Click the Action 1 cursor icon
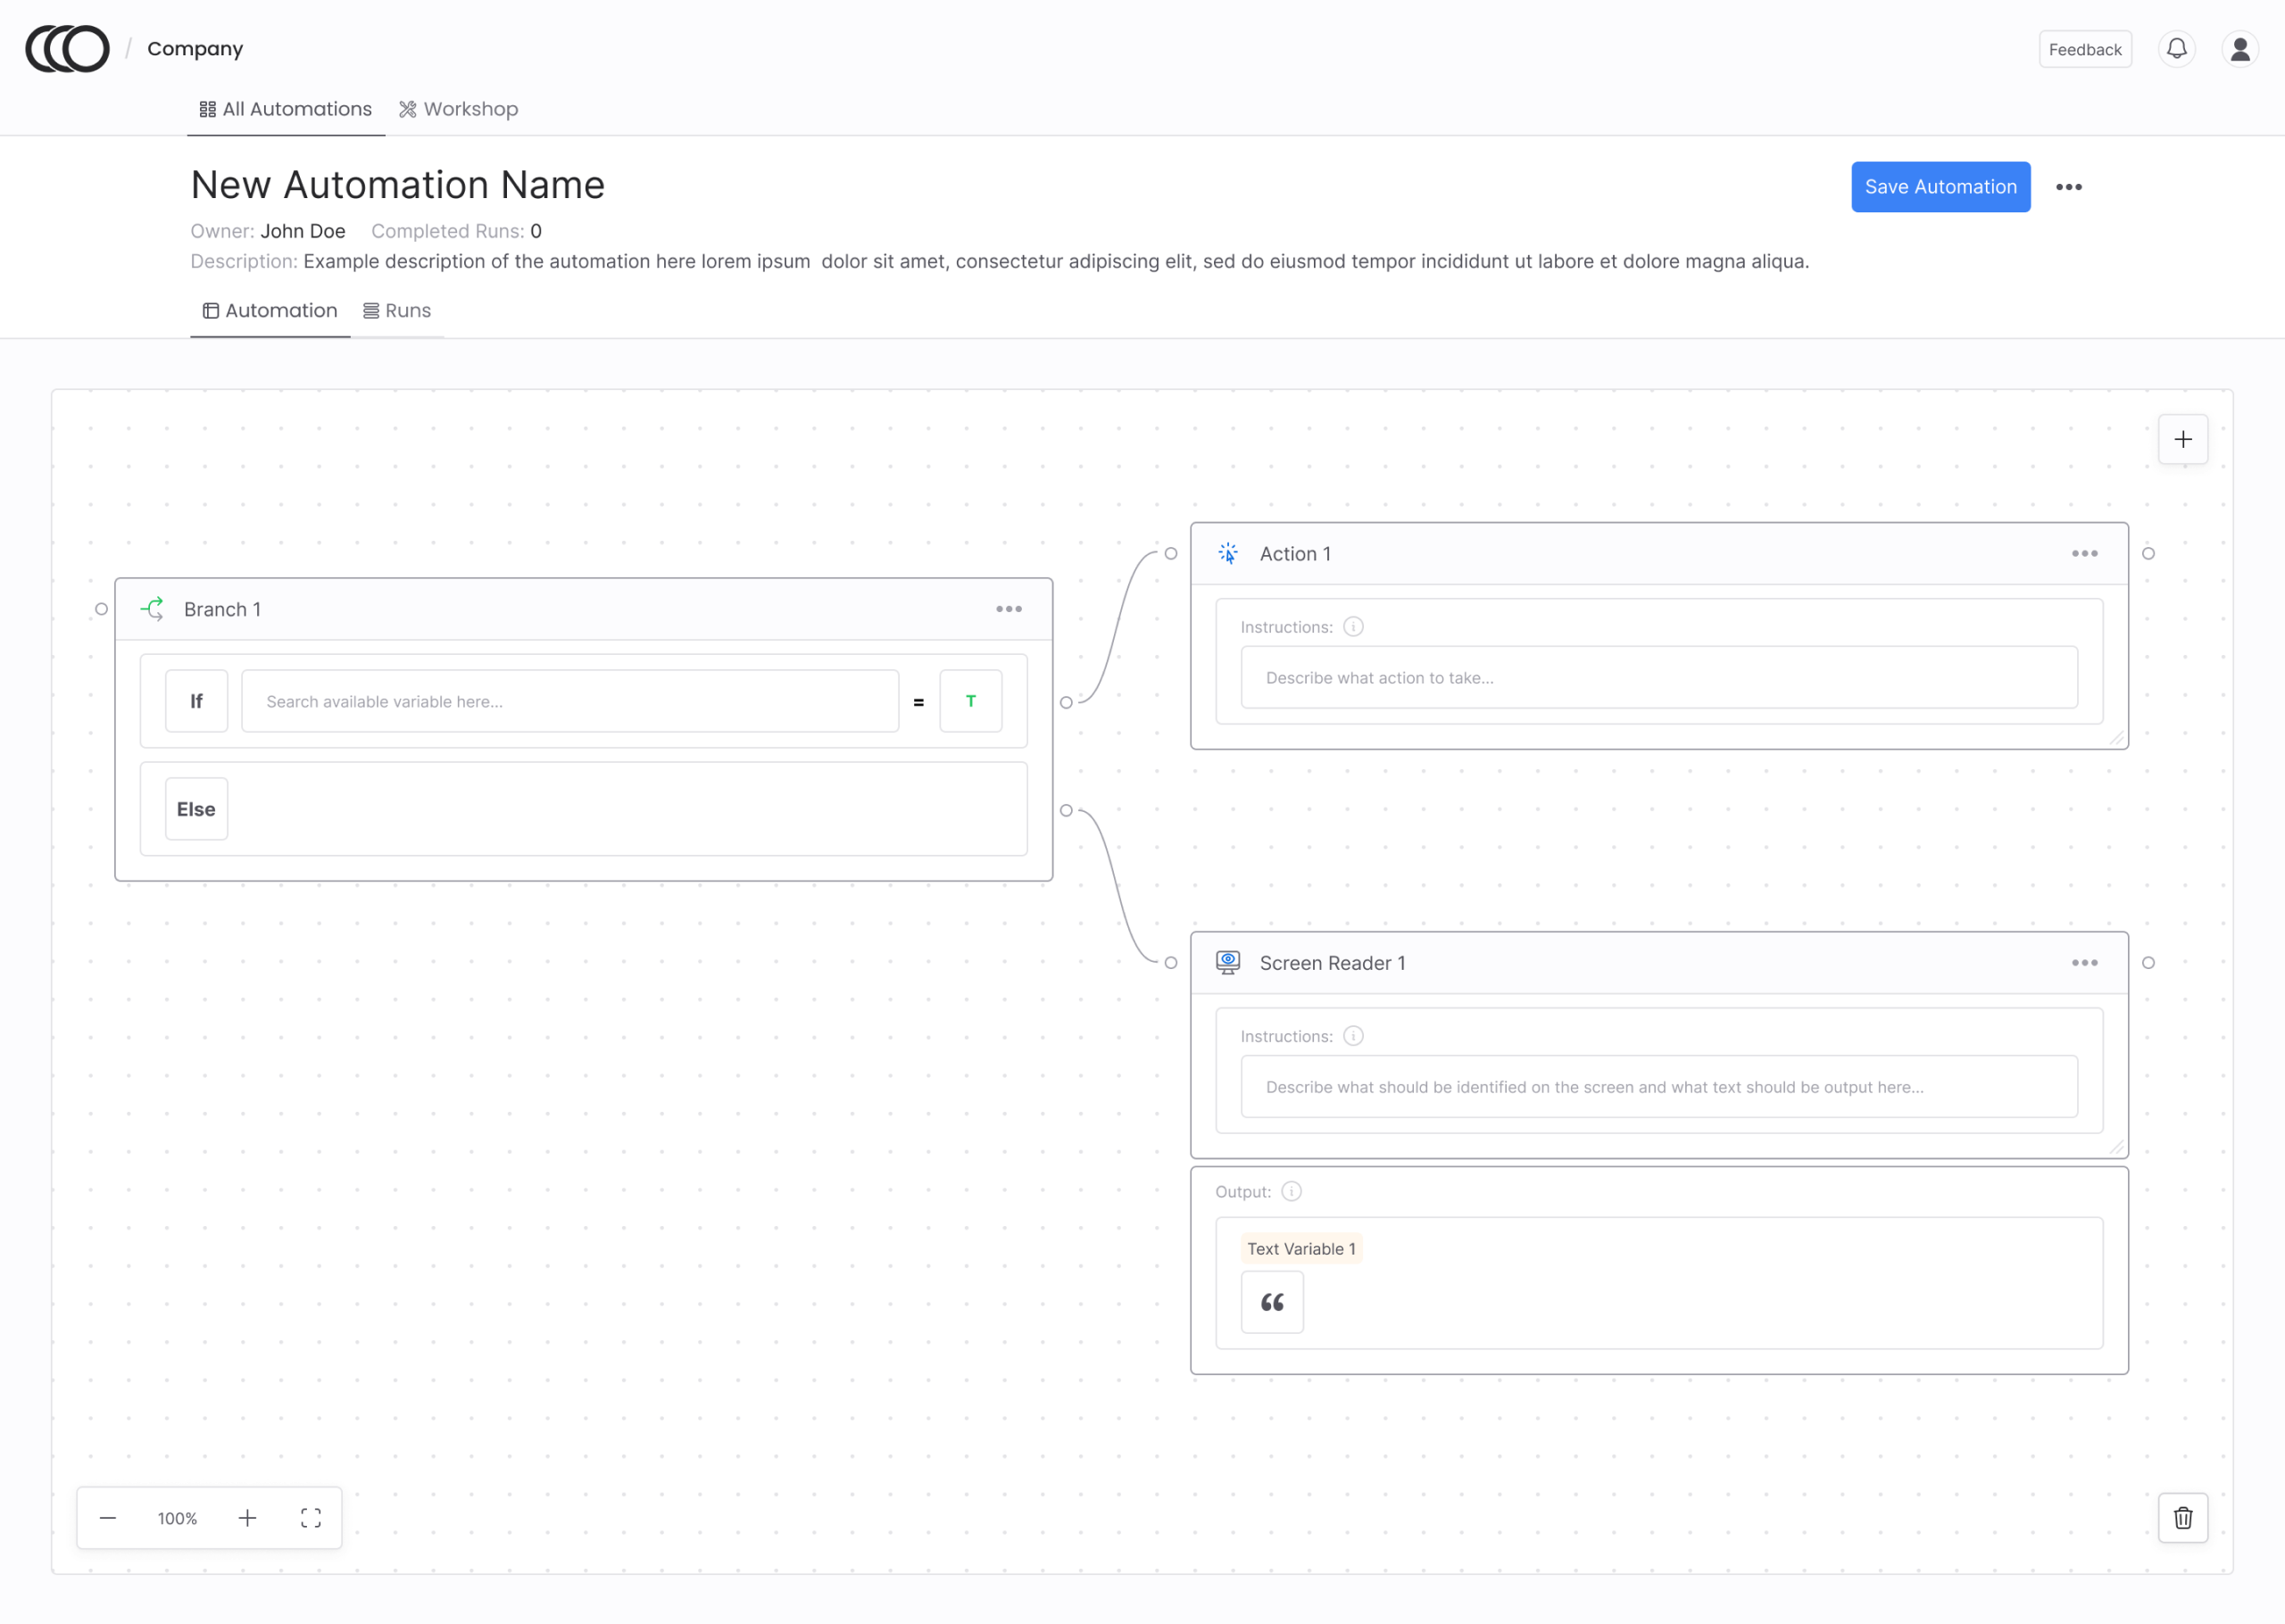 pos(1228,553)
